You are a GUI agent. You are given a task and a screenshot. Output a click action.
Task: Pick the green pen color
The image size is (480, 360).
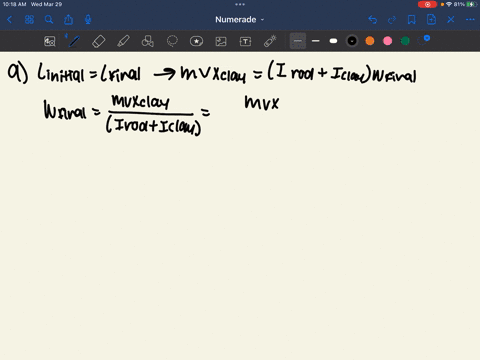click(405, 41)
